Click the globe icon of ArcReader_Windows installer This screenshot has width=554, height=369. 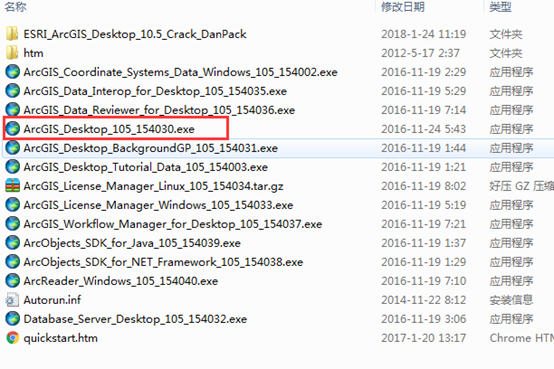tap(13, 281)
